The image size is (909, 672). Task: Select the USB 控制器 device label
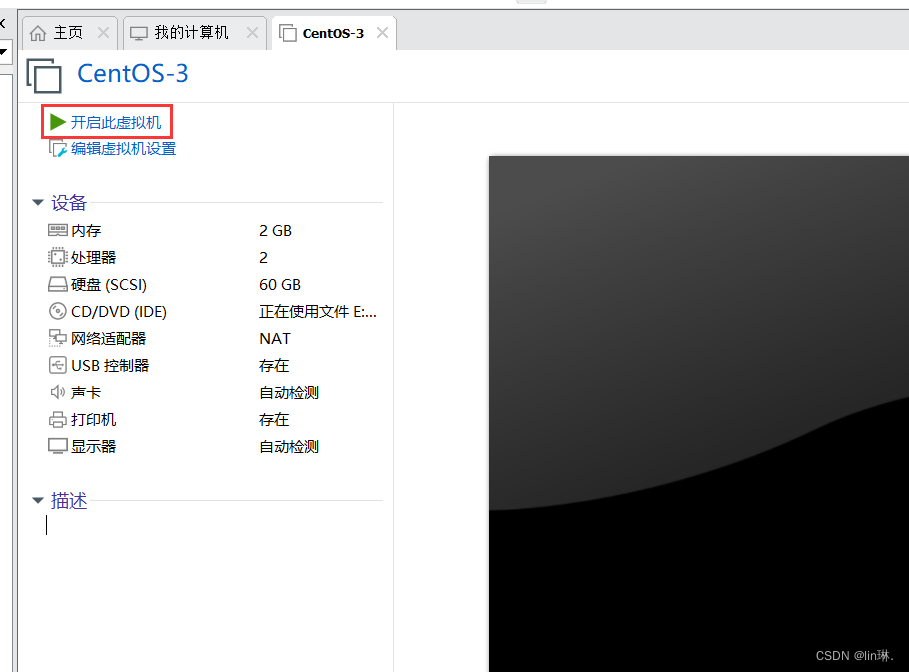click(110, 366)
